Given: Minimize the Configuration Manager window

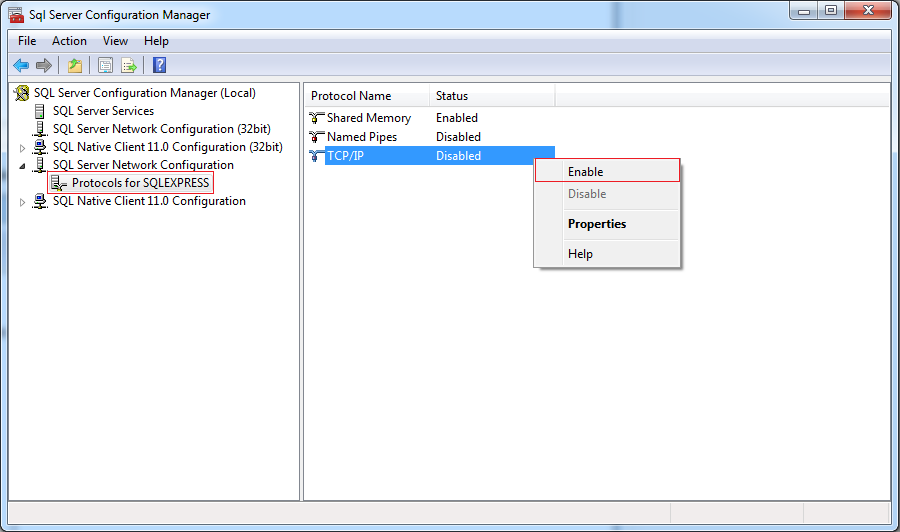Looking at the screenshot, I should [x=804, y=11].
